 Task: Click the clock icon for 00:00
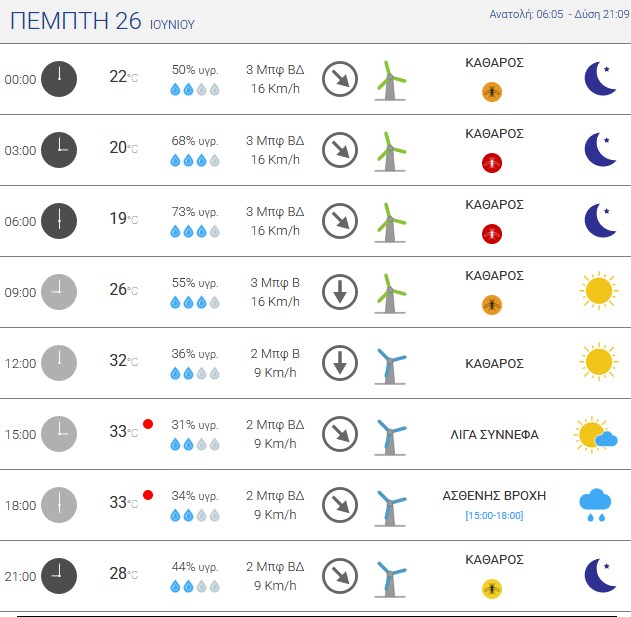[x=59, y=79]
